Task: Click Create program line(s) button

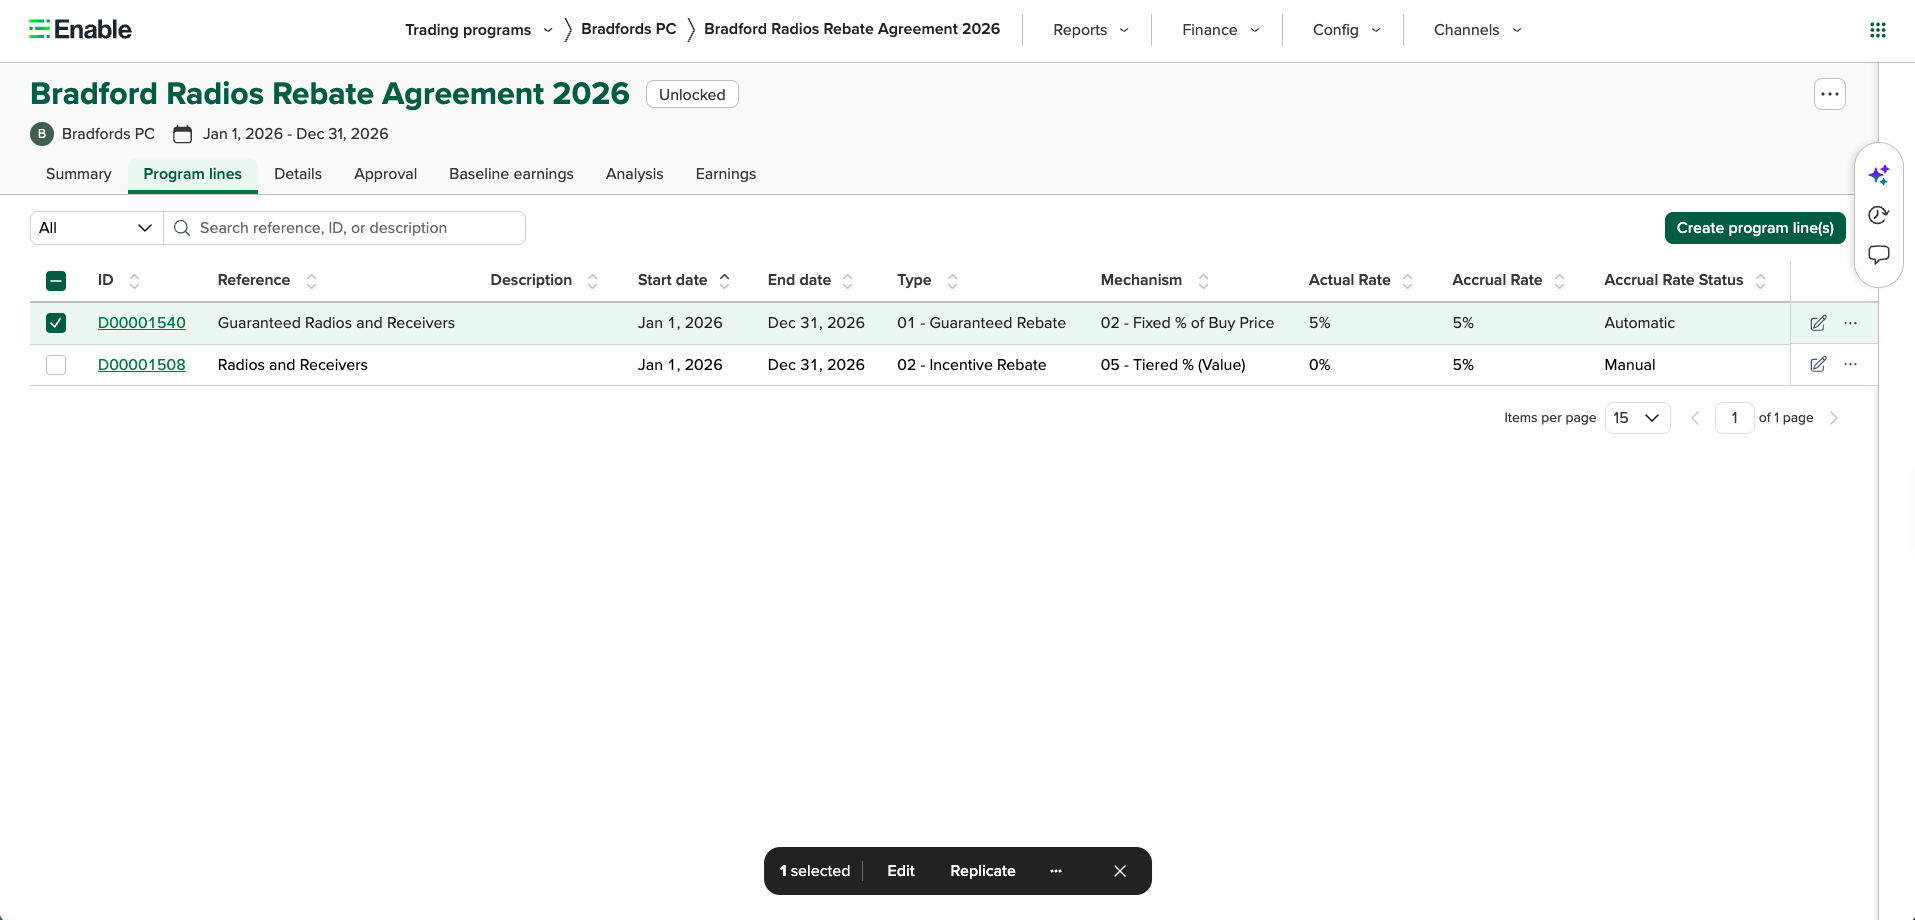Action: click(1755, 228)
